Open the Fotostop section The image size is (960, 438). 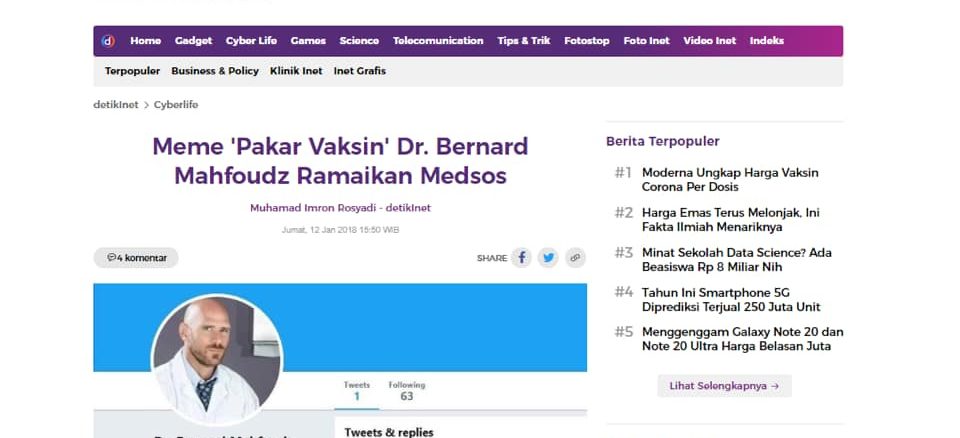click(587, 41)
